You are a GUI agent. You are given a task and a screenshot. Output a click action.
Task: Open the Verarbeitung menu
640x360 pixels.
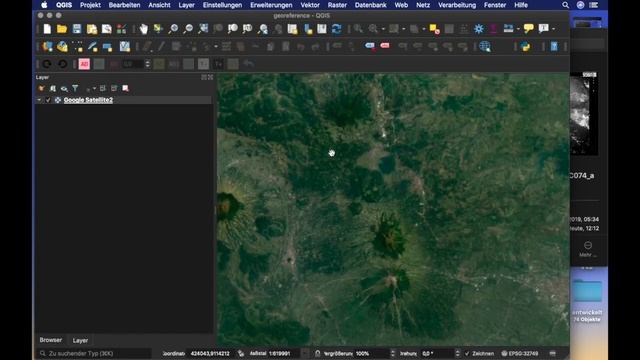(457, 5)
